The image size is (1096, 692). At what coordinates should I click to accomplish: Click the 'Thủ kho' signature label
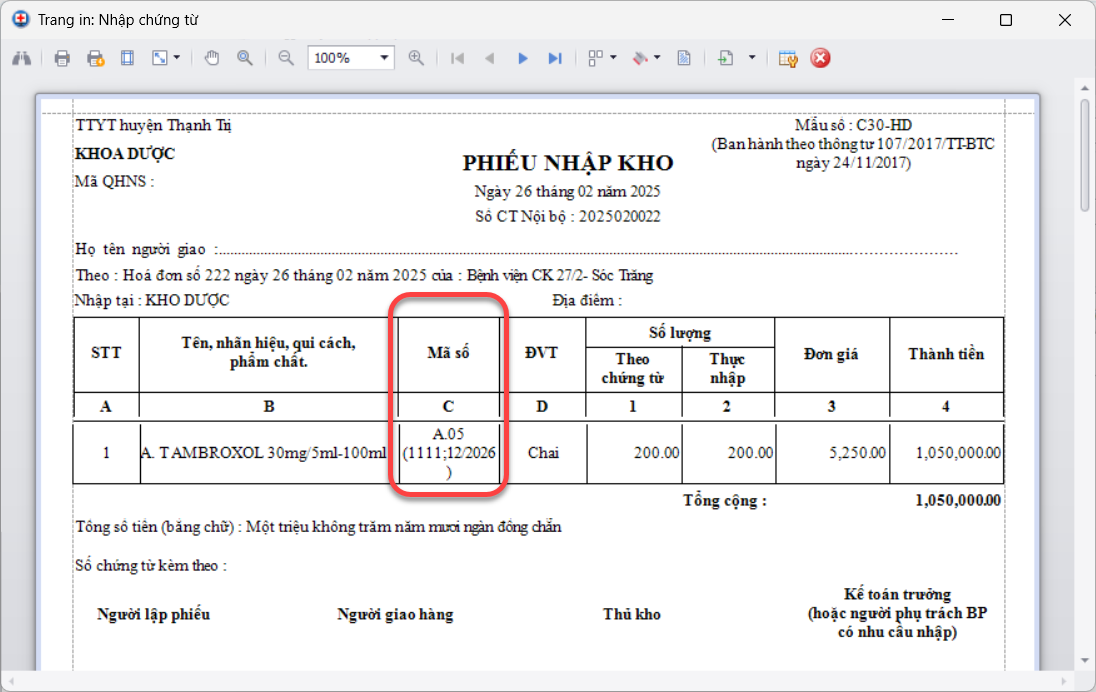[632, 614]
